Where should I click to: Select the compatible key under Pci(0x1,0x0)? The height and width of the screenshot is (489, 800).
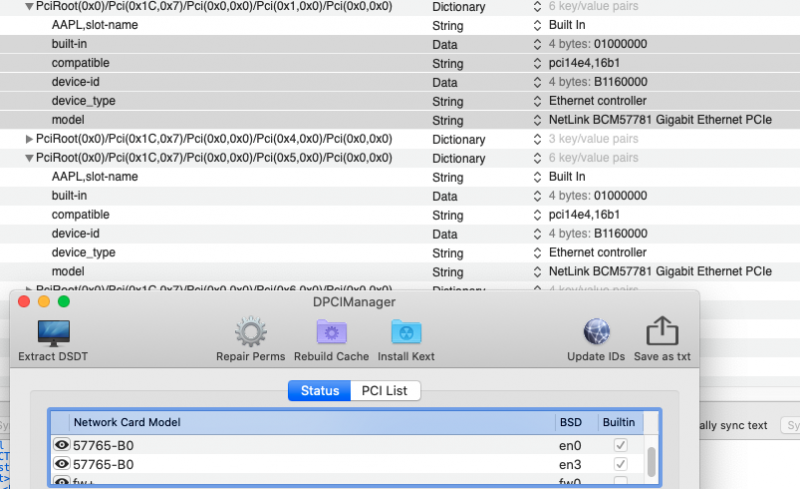(x=80, y=63)
